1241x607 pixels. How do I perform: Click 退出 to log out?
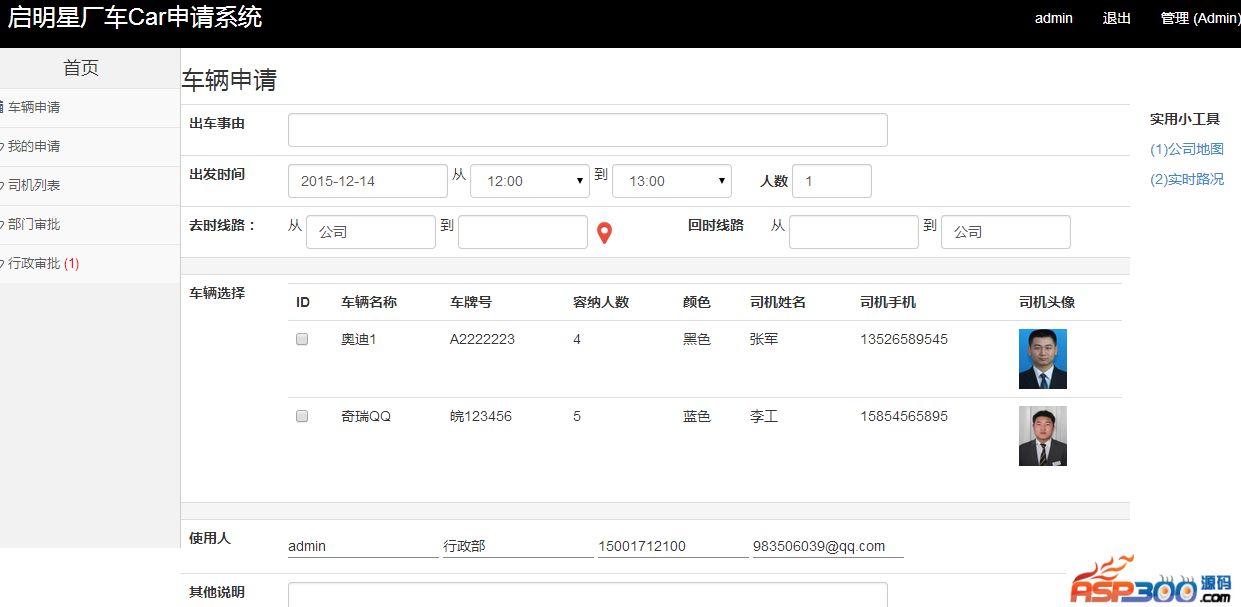1116,18
